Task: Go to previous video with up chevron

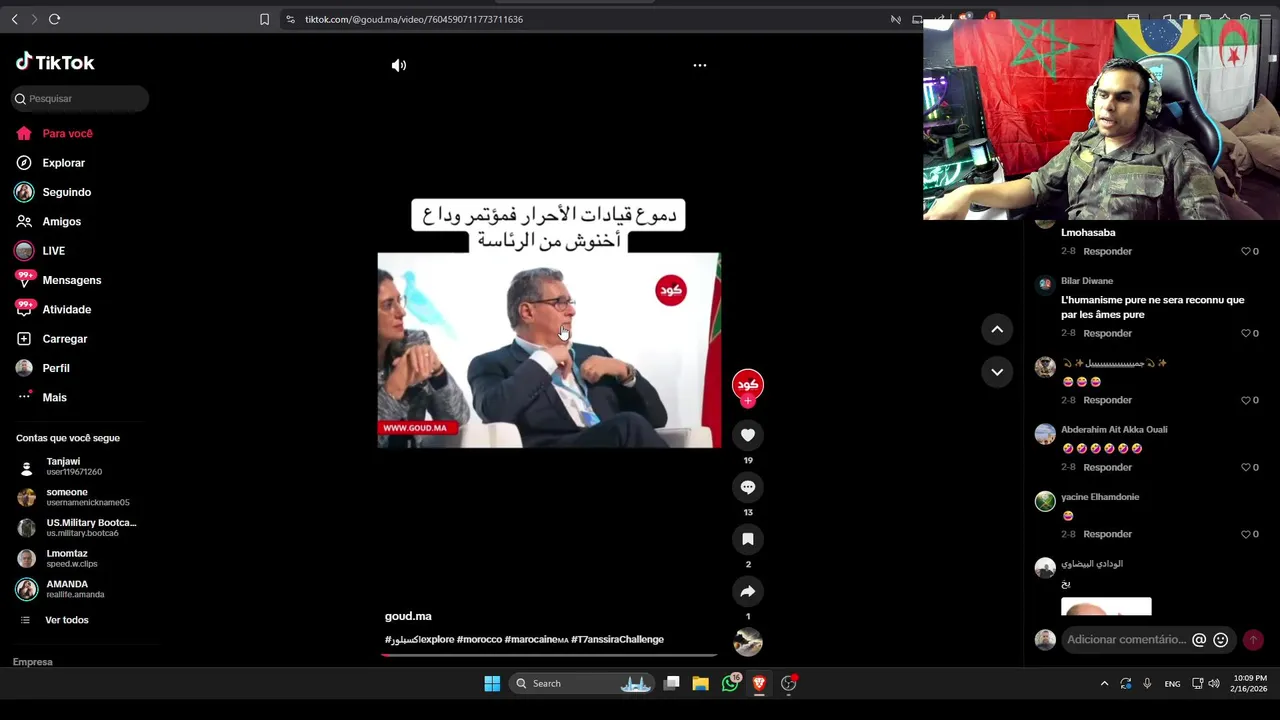Action: click(997, 329)
